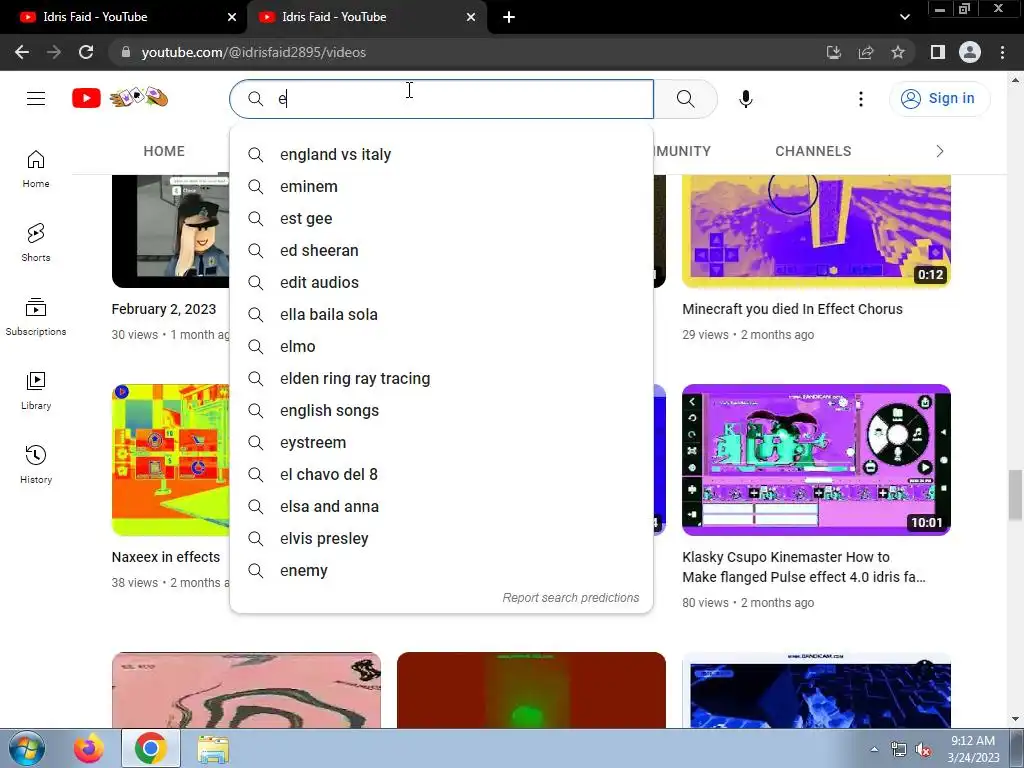Open Chrome profile avatar
This screenshot has width=1024, height=768.
(970, 52)
